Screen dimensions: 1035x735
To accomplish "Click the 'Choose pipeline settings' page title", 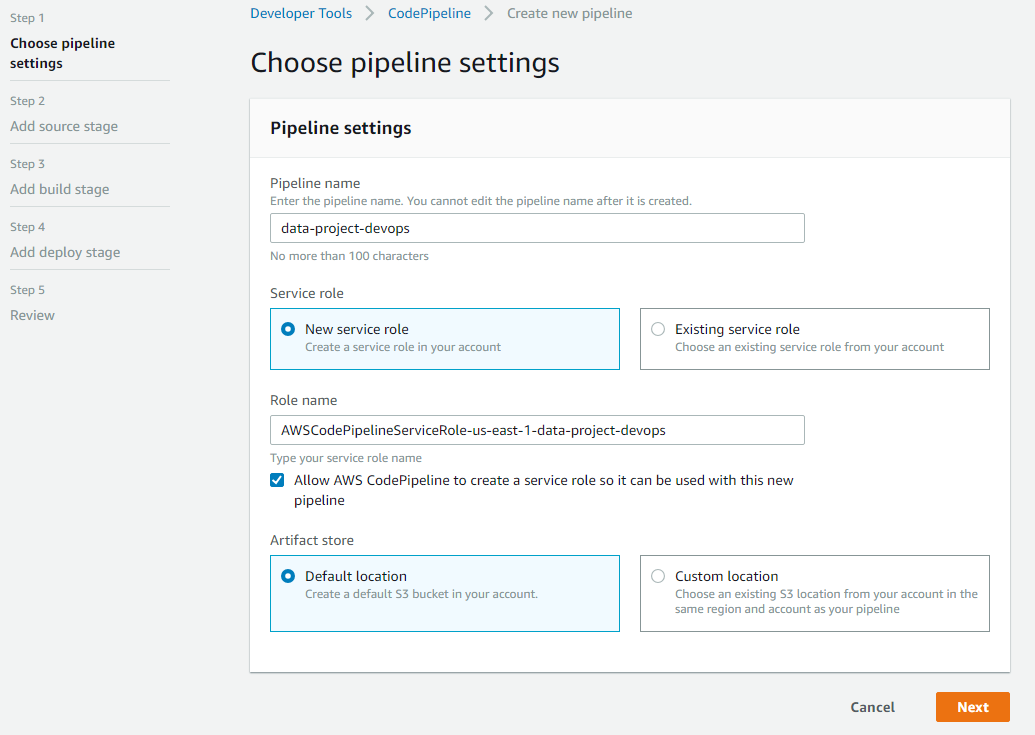I will tap(405, 63).
